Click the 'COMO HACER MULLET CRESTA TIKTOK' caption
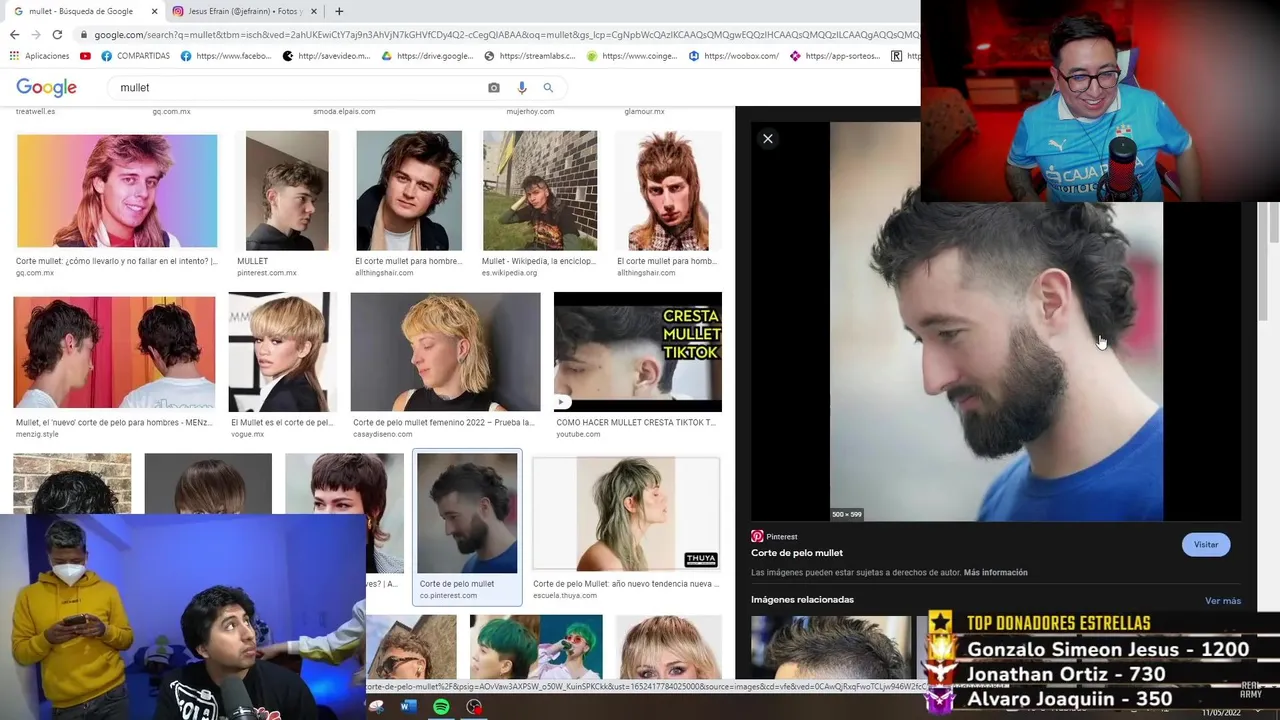Viewport: 1280px width, 720px height. click(636, 423)
